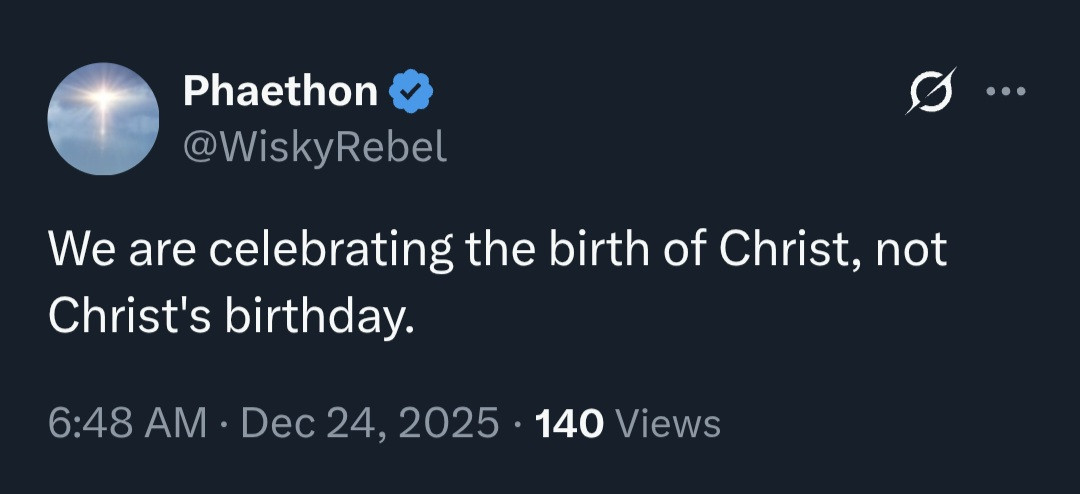Open the Phaethon display name link
1080x494 pixels.
(280, 92)
